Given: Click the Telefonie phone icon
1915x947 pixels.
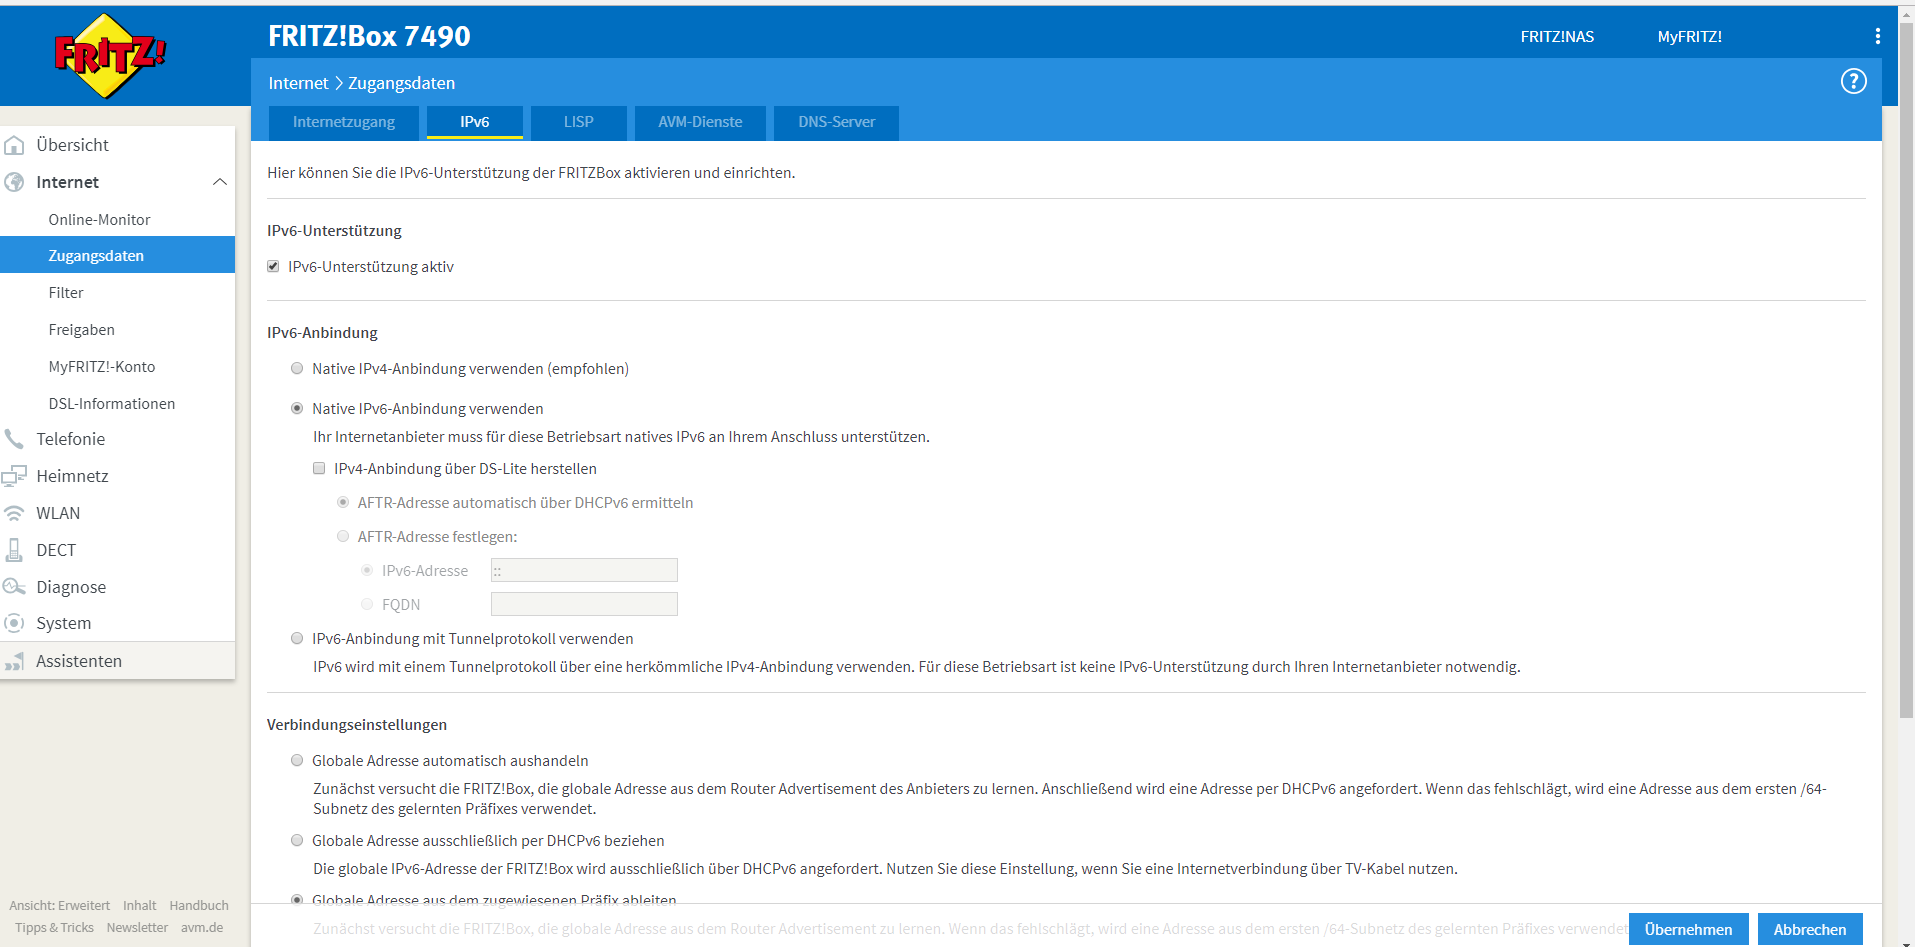Looking at the screenshot, I should point(14,439).
